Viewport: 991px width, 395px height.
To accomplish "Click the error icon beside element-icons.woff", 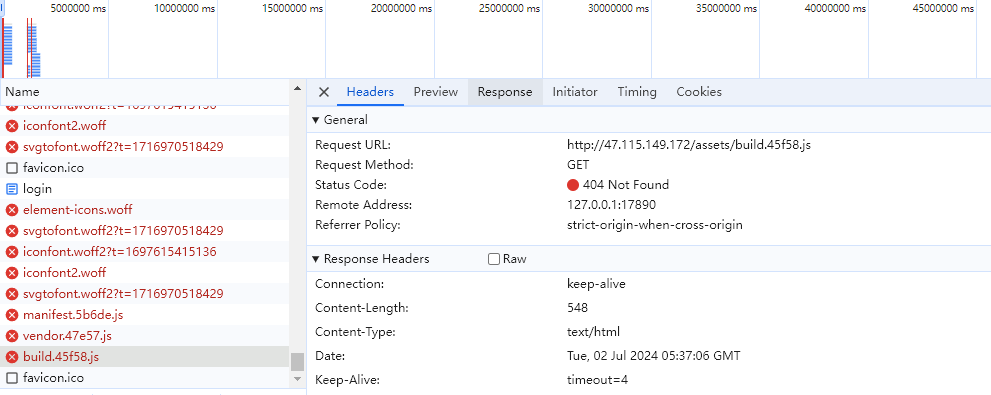I will click(x=11, y=210).
